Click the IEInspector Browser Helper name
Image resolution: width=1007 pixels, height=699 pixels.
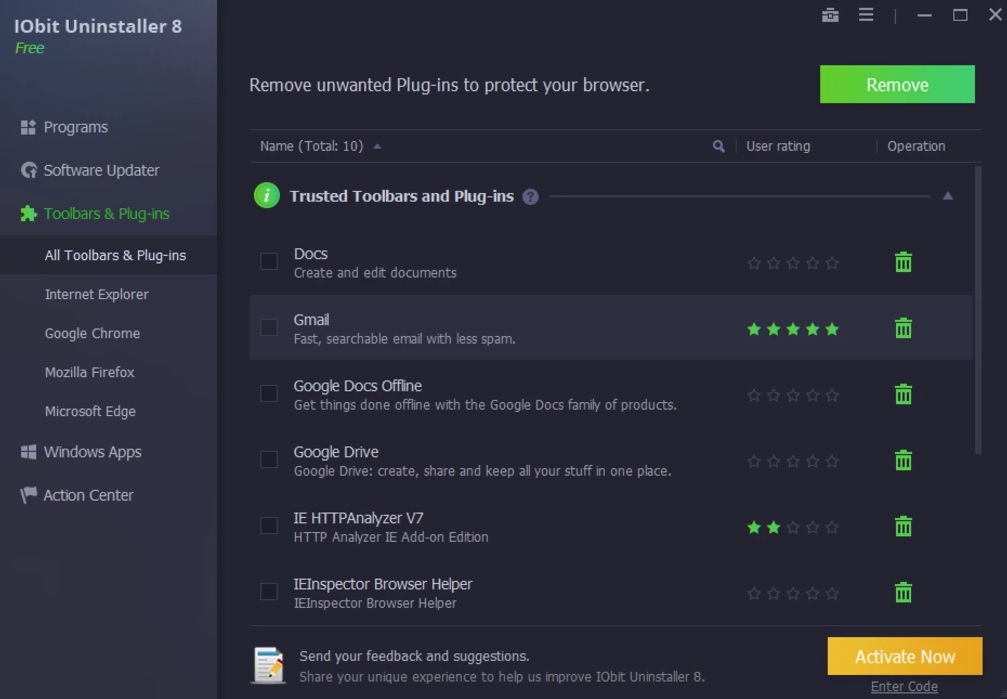coord(383,584)
